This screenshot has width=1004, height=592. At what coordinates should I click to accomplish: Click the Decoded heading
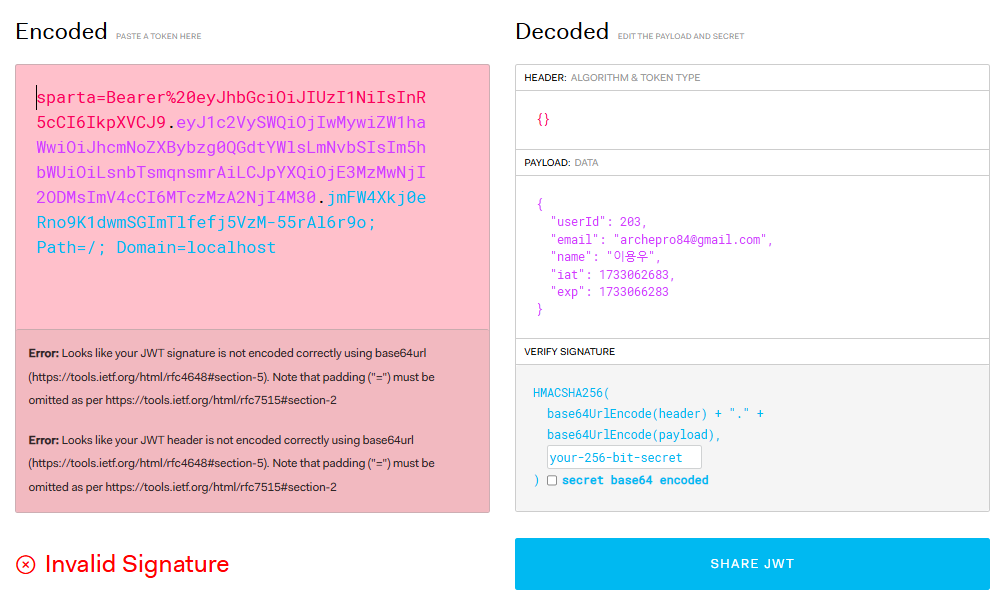click(x=562, y=31)
